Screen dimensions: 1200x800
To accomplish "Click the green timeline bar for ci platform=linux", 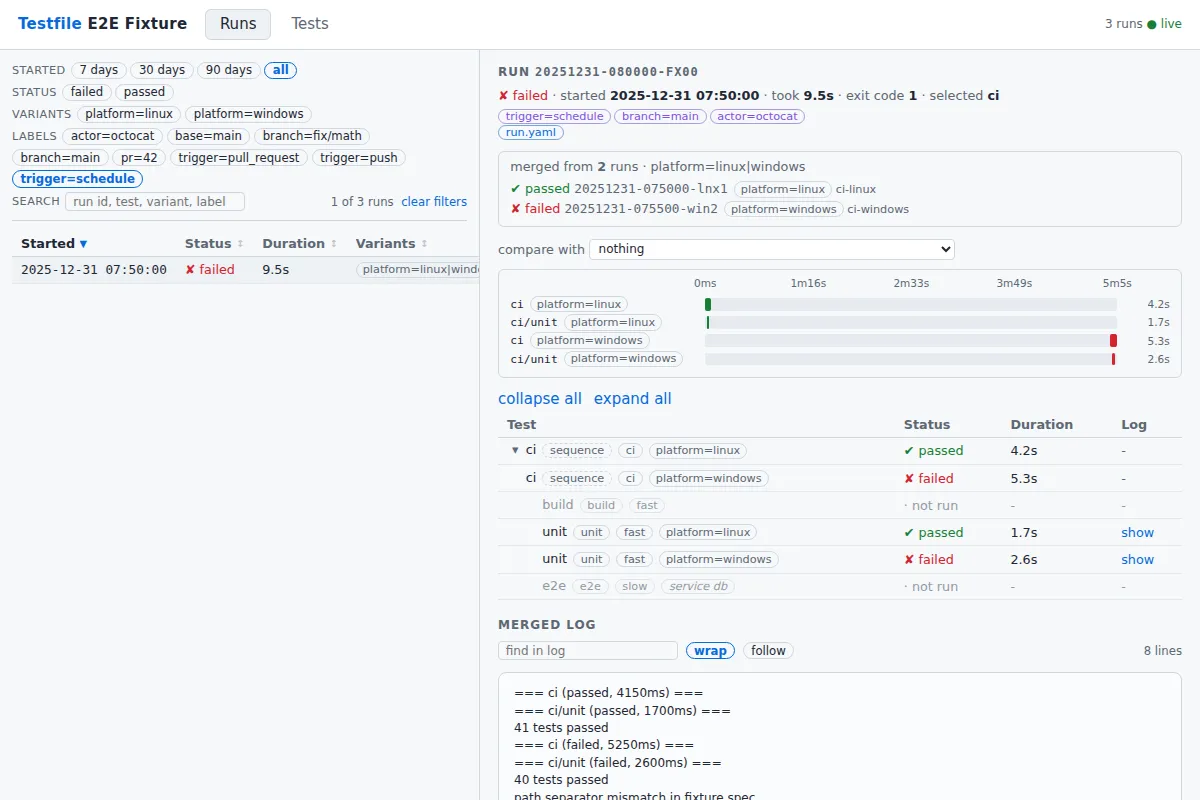I will pos(708,305).
